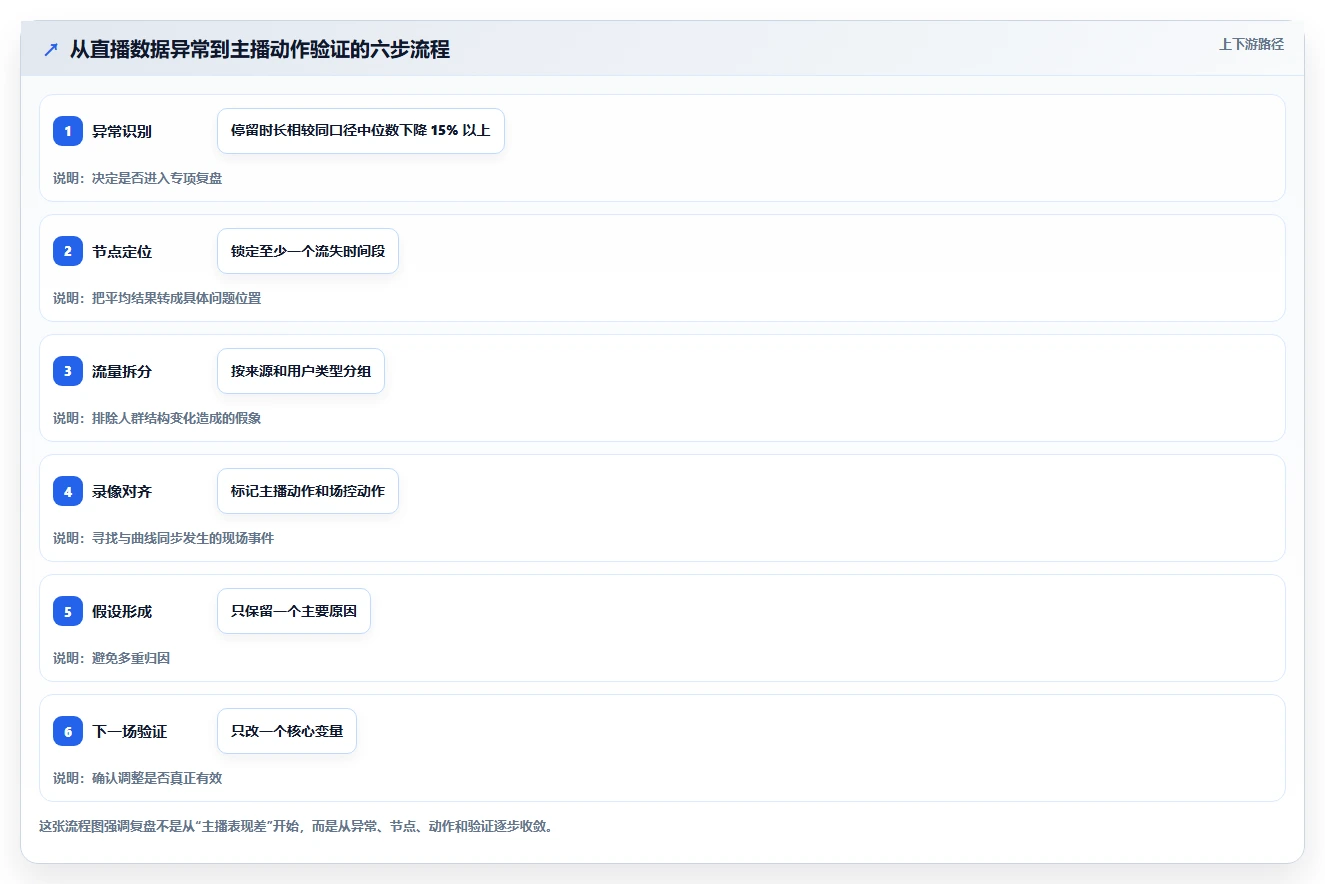This screenshot has height=884, width=1325.
Task: Click the 上下游路径 label in the header
Action: (1251, 44)
